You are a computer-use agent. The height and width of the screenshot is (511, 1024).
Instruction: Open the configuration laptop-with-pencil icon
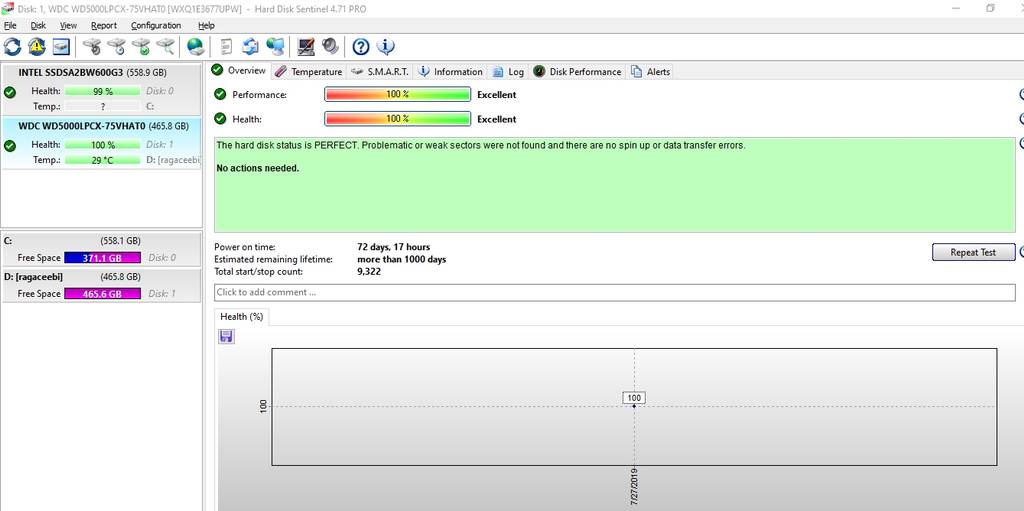[306, 46]
